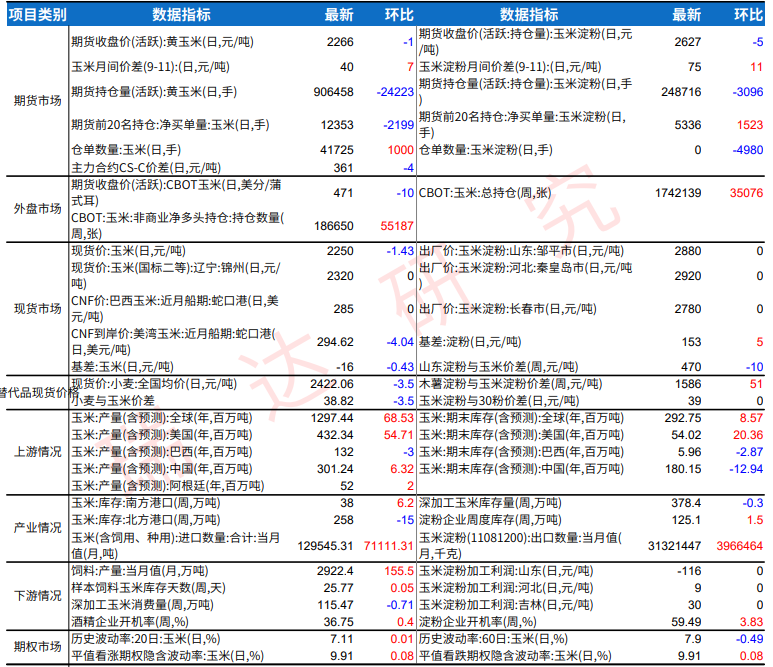Click the value 2266 for 黄玉米 close
This screenshot has width=773, height=667.
(x=340, y=42)
